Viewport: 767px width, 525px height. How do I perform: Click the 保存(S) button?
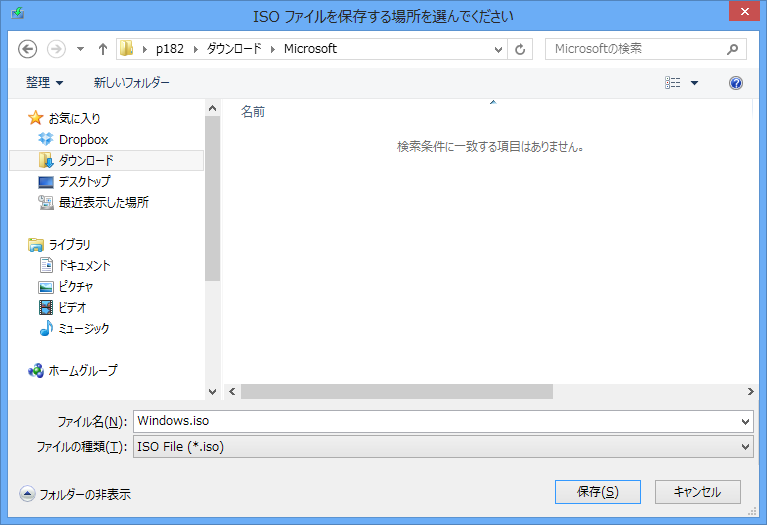(598, 492)
